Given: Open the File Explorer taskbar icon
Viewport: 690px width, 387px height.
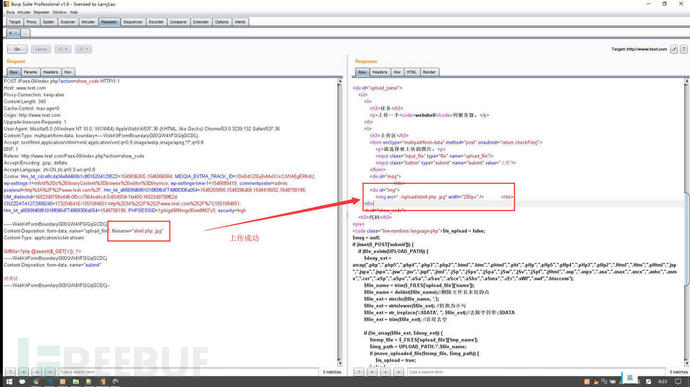Looking at the screenshot, I should 76,382.
